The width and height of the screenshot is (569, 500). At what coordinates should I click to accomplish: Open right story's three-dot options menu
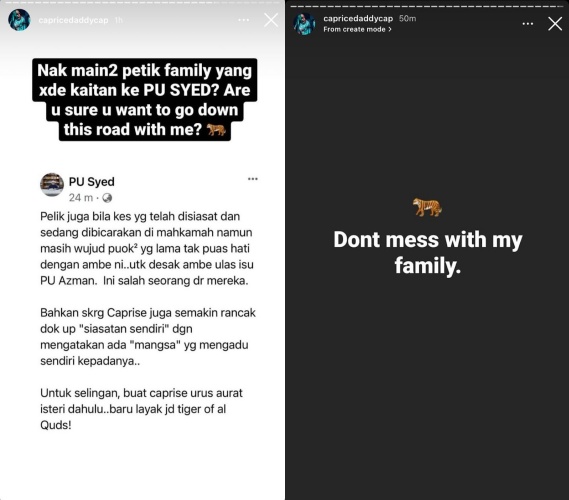[x=528, y=24]
